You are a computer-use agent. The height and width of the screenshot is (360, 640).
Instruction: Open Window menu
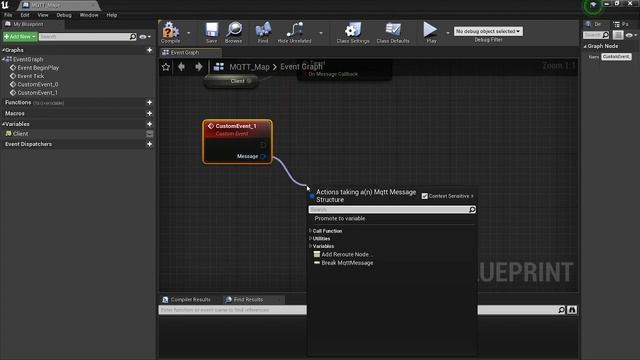pyautogui.click(x=89, y=15)
